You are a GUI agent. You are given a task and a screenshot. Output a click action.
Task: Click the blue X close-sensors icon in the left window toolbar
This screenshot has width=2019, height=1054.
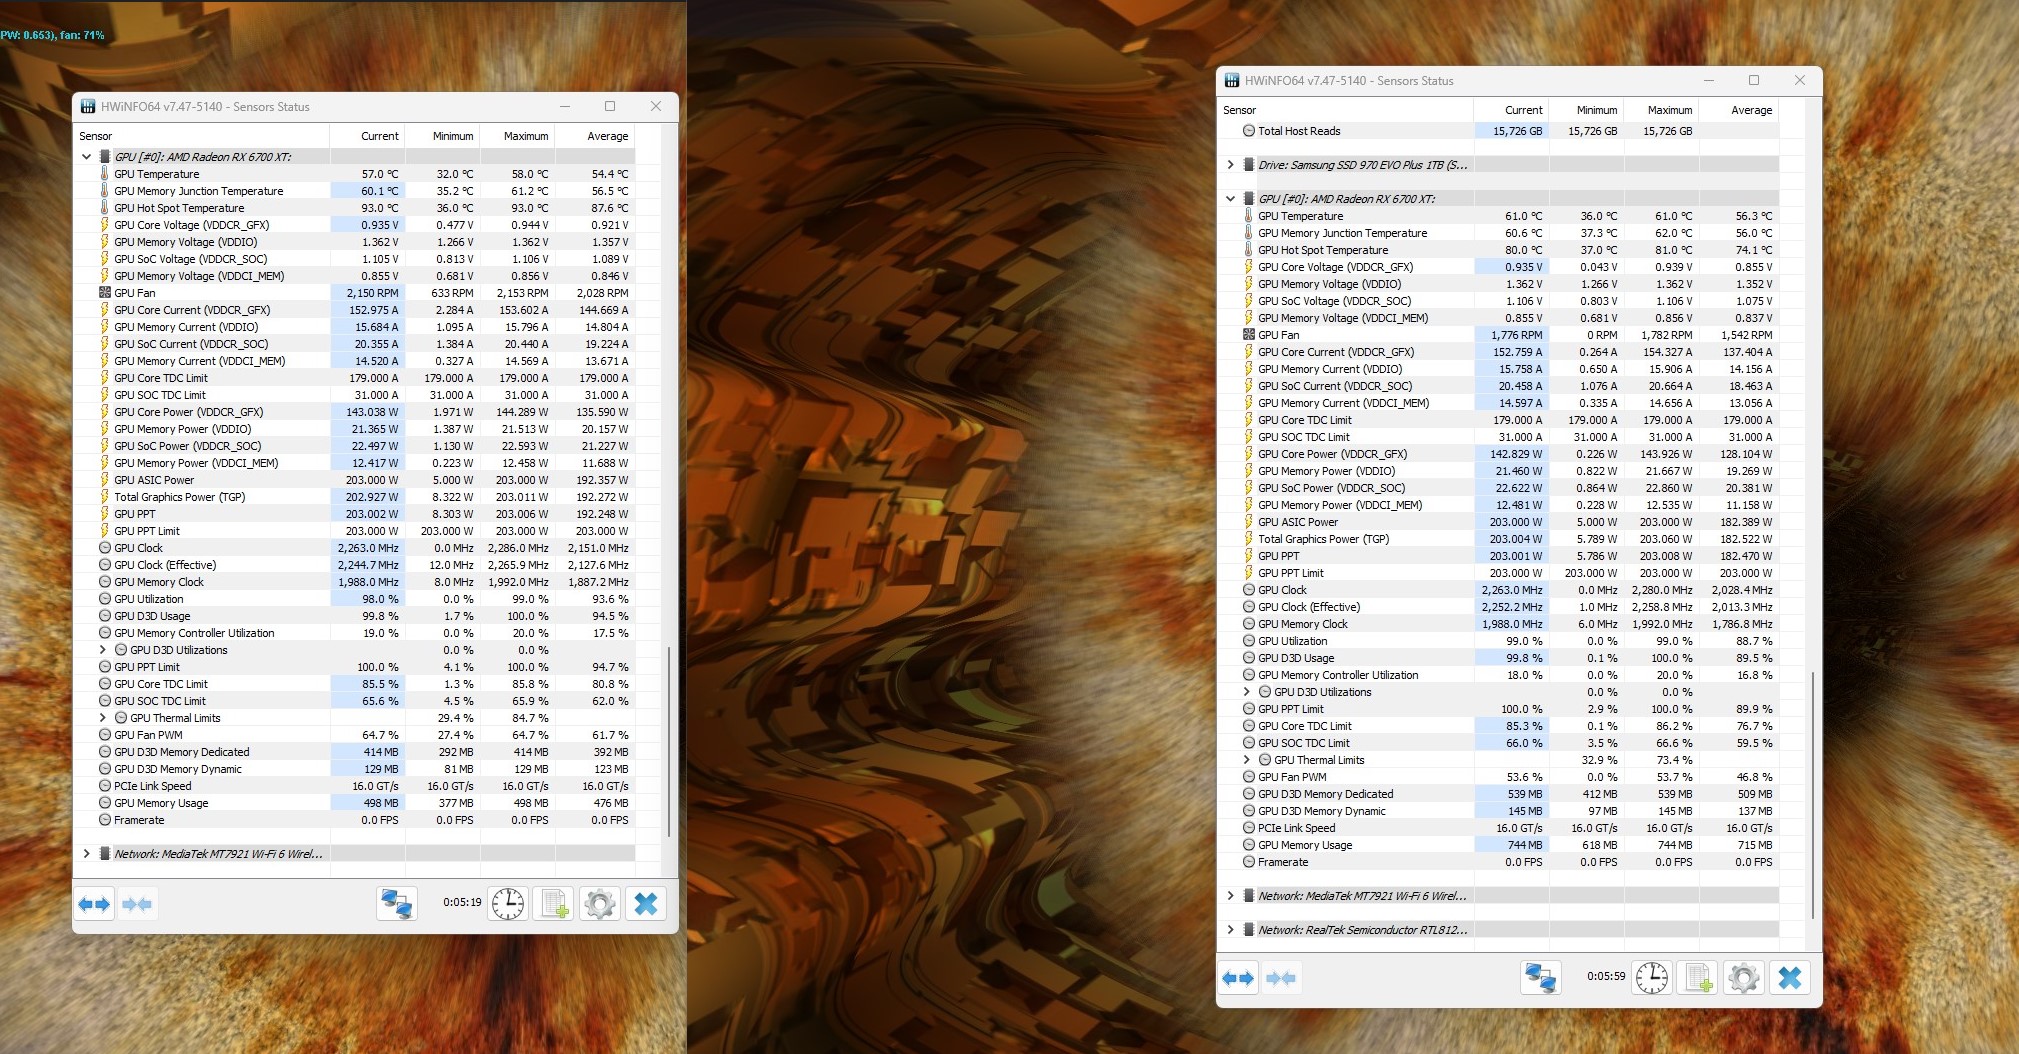[x=646, y=904]
